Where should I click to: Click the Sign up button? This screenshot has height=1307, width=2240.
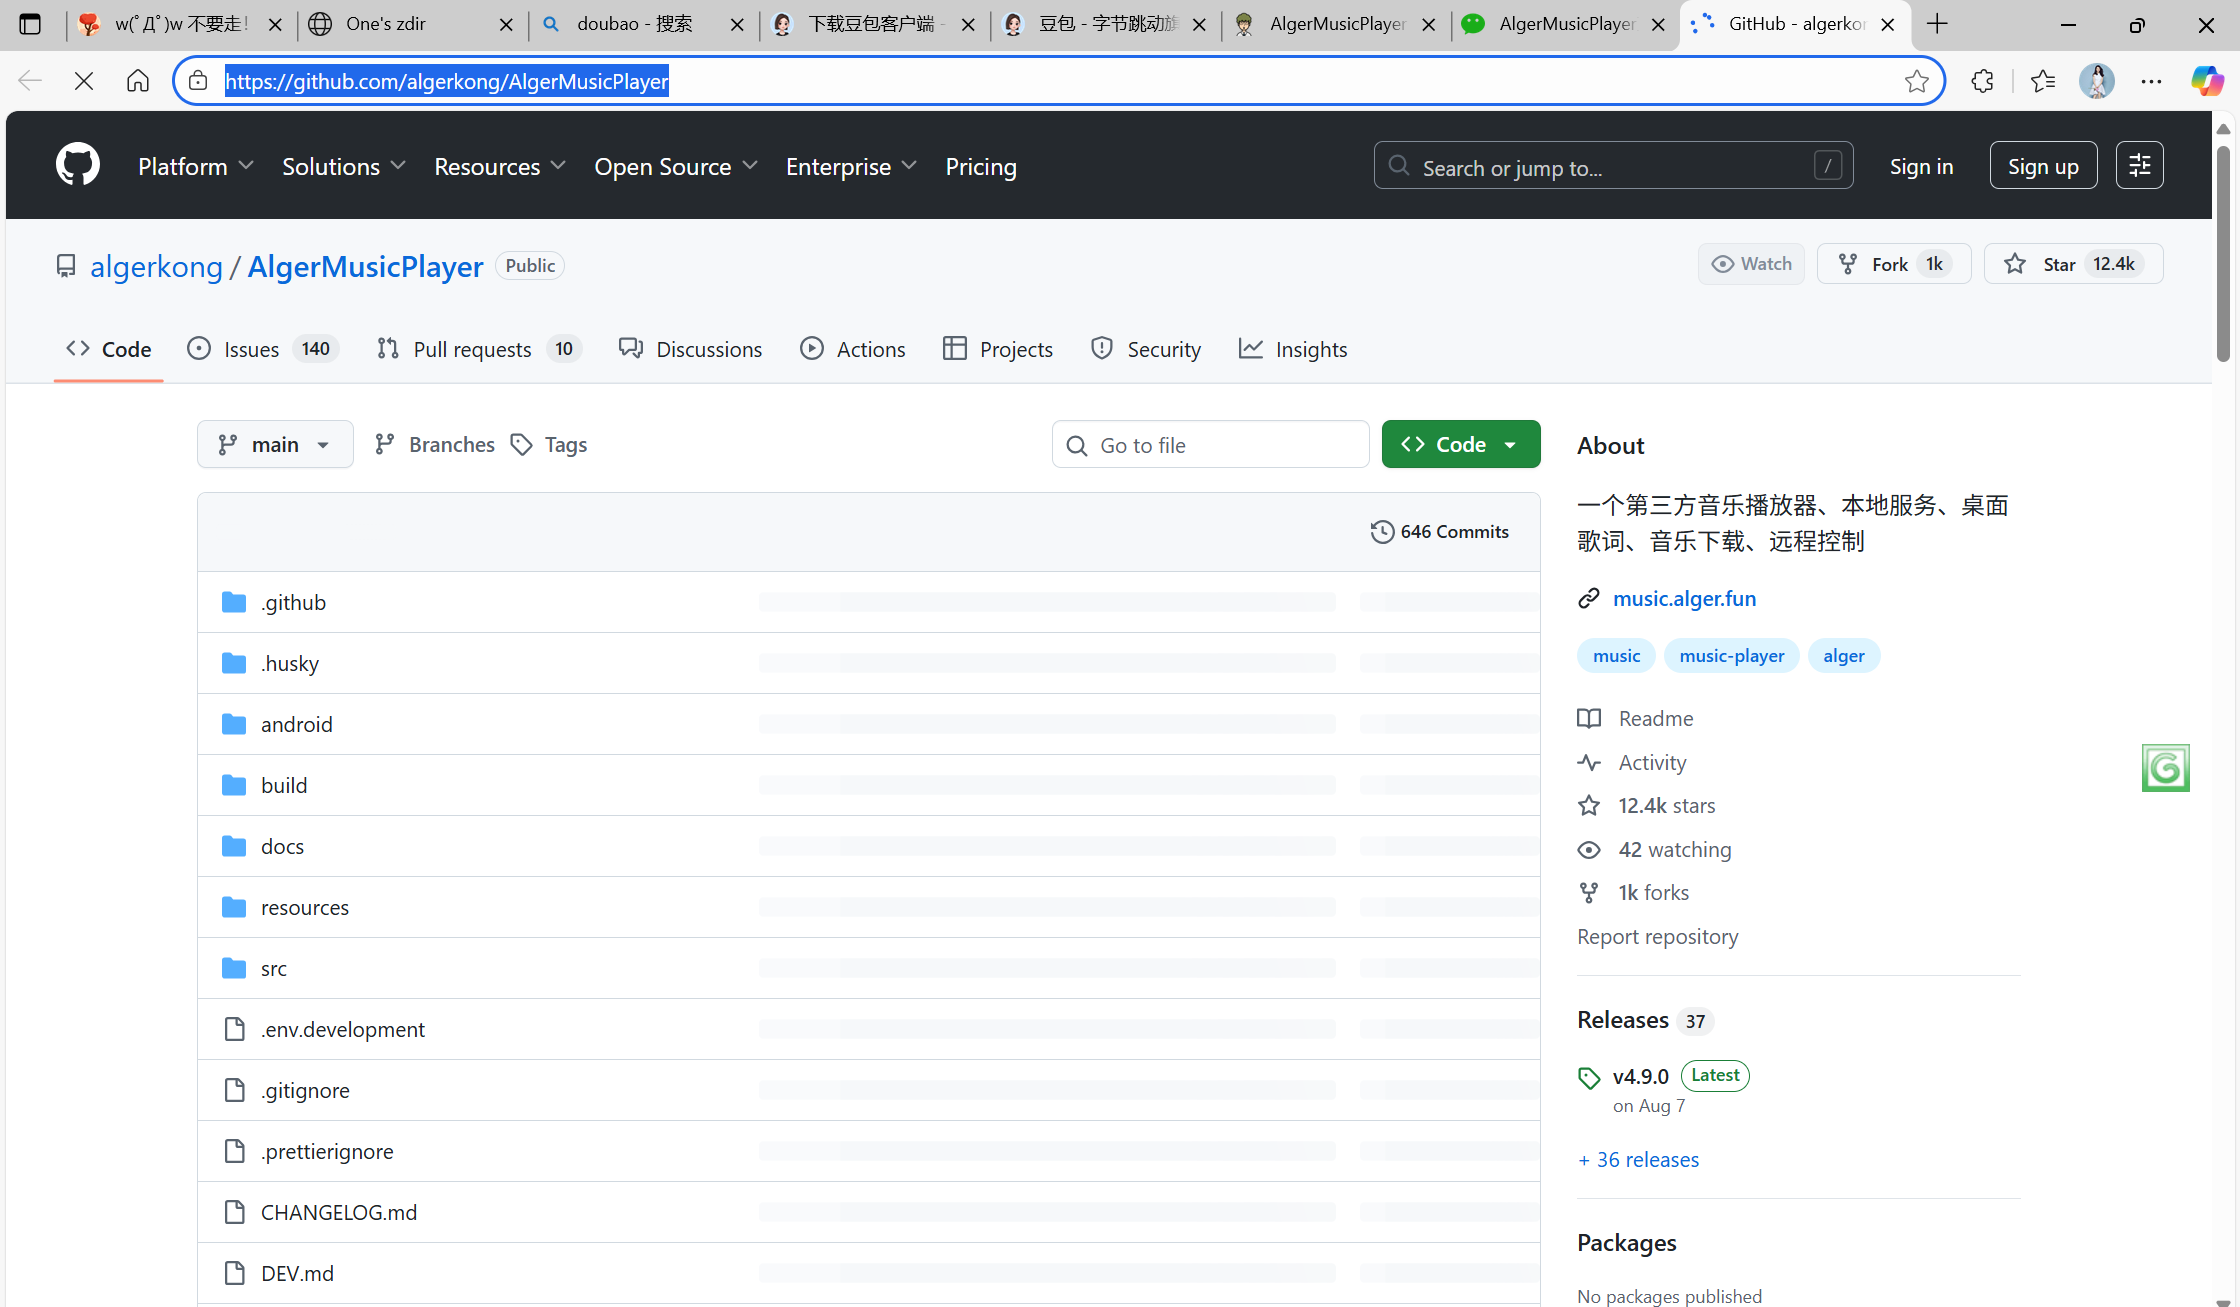coord(2043,166)
